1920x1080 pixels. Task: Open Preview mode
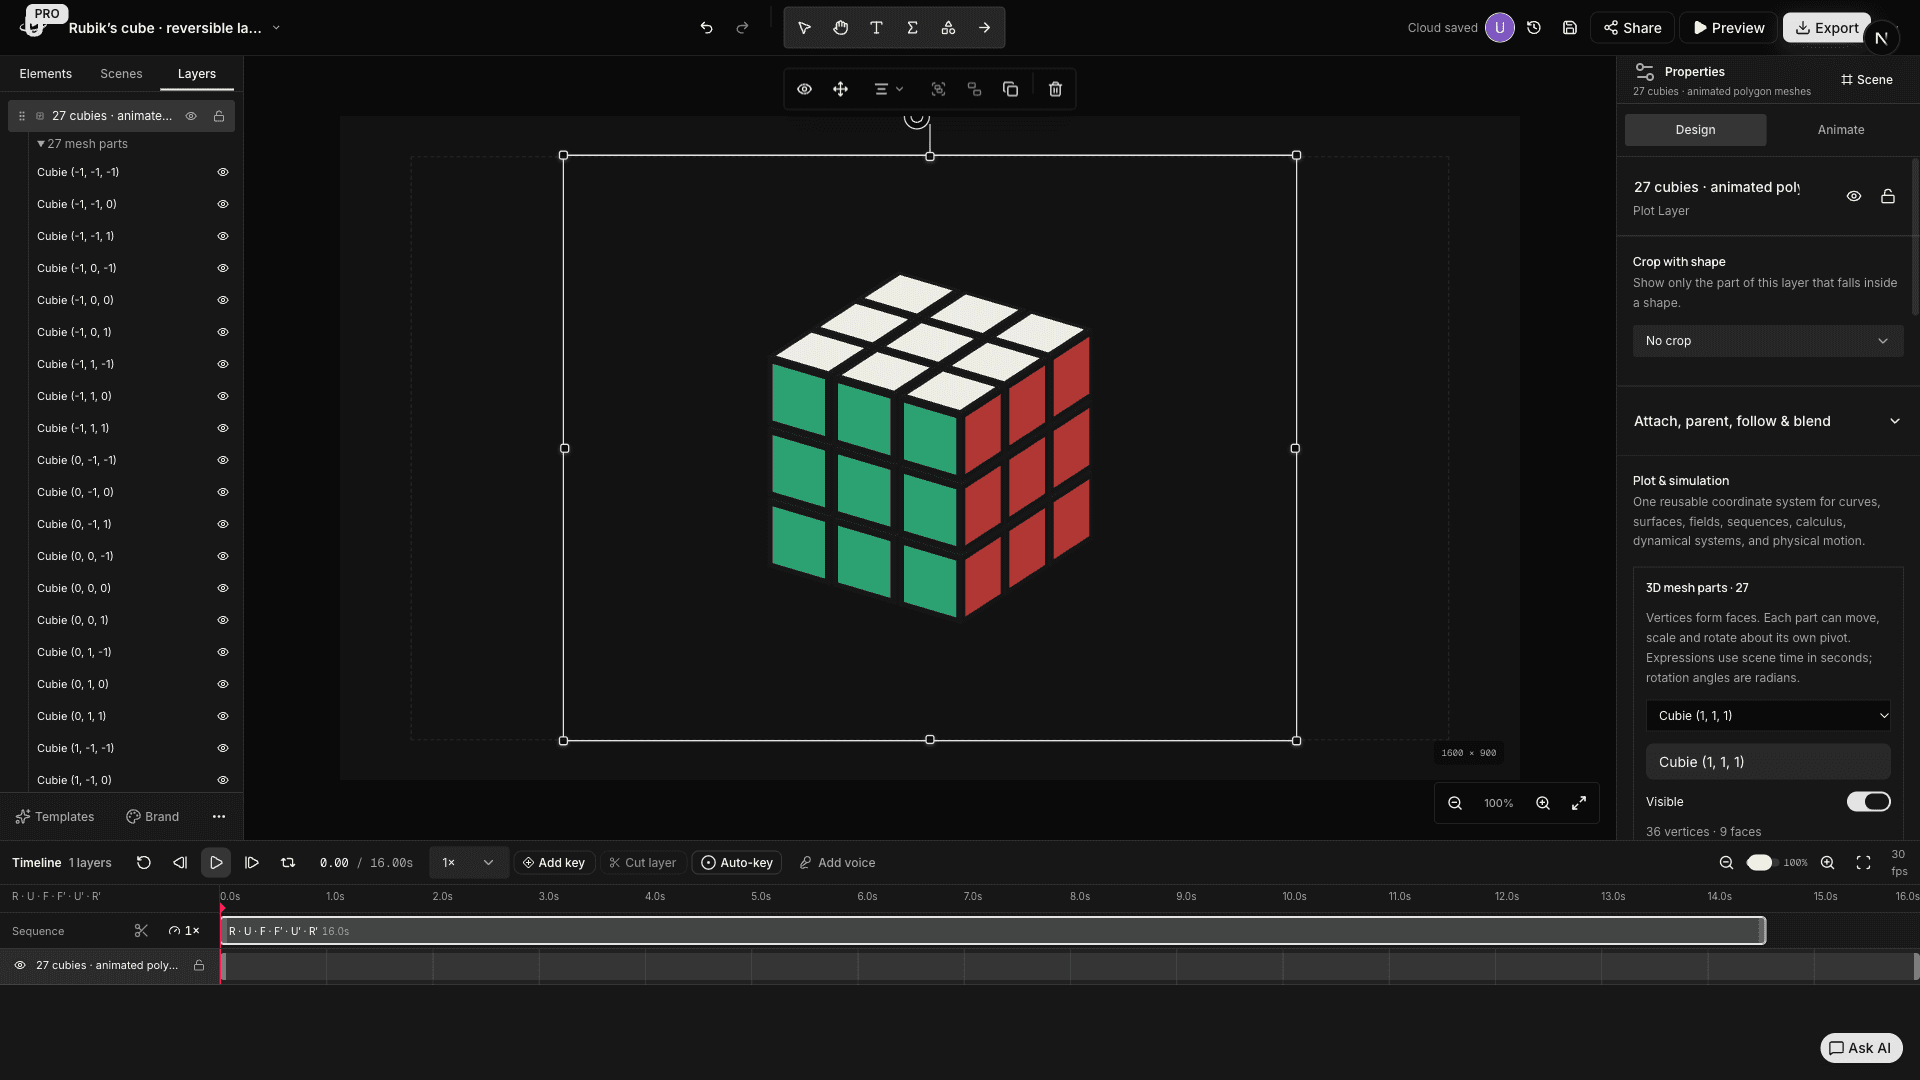(1728, 28)
